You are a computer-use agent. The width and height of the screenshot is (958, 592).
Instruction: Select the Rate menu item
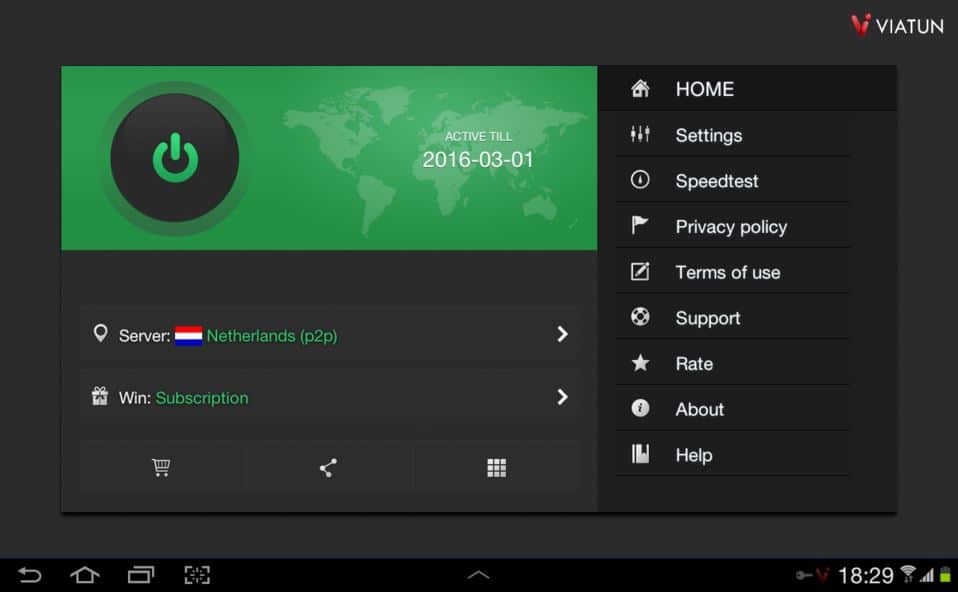click(733, 364)
